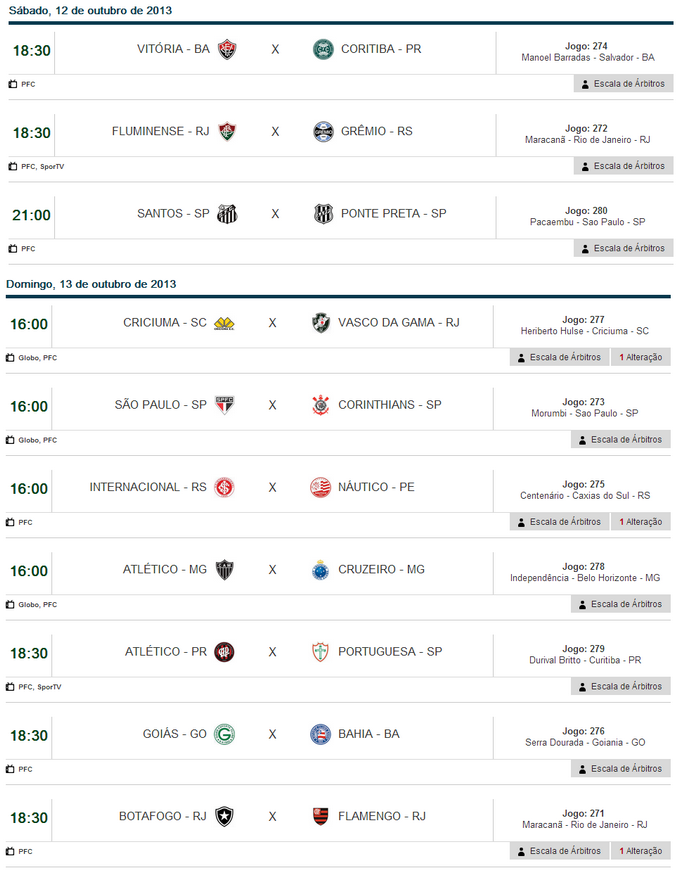Click the Internacional team crest
The image size is (680, 878).
(x=224, y=487)
